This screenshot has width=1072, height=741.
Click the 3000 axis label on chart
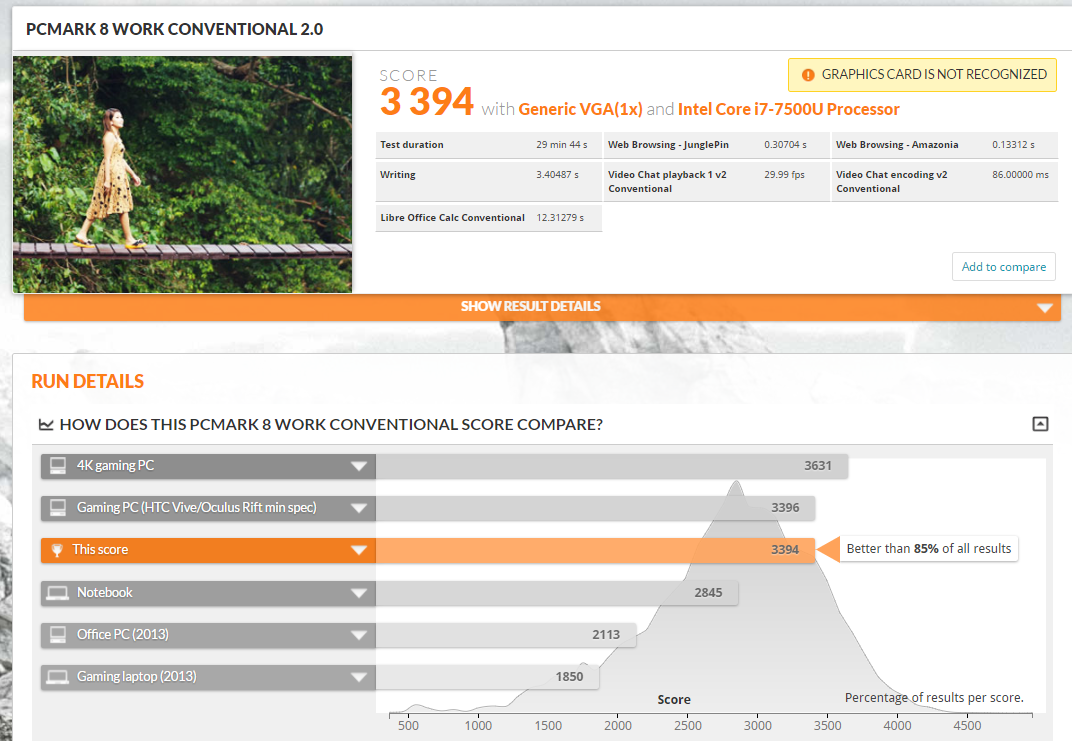click(x=758, y=726)
